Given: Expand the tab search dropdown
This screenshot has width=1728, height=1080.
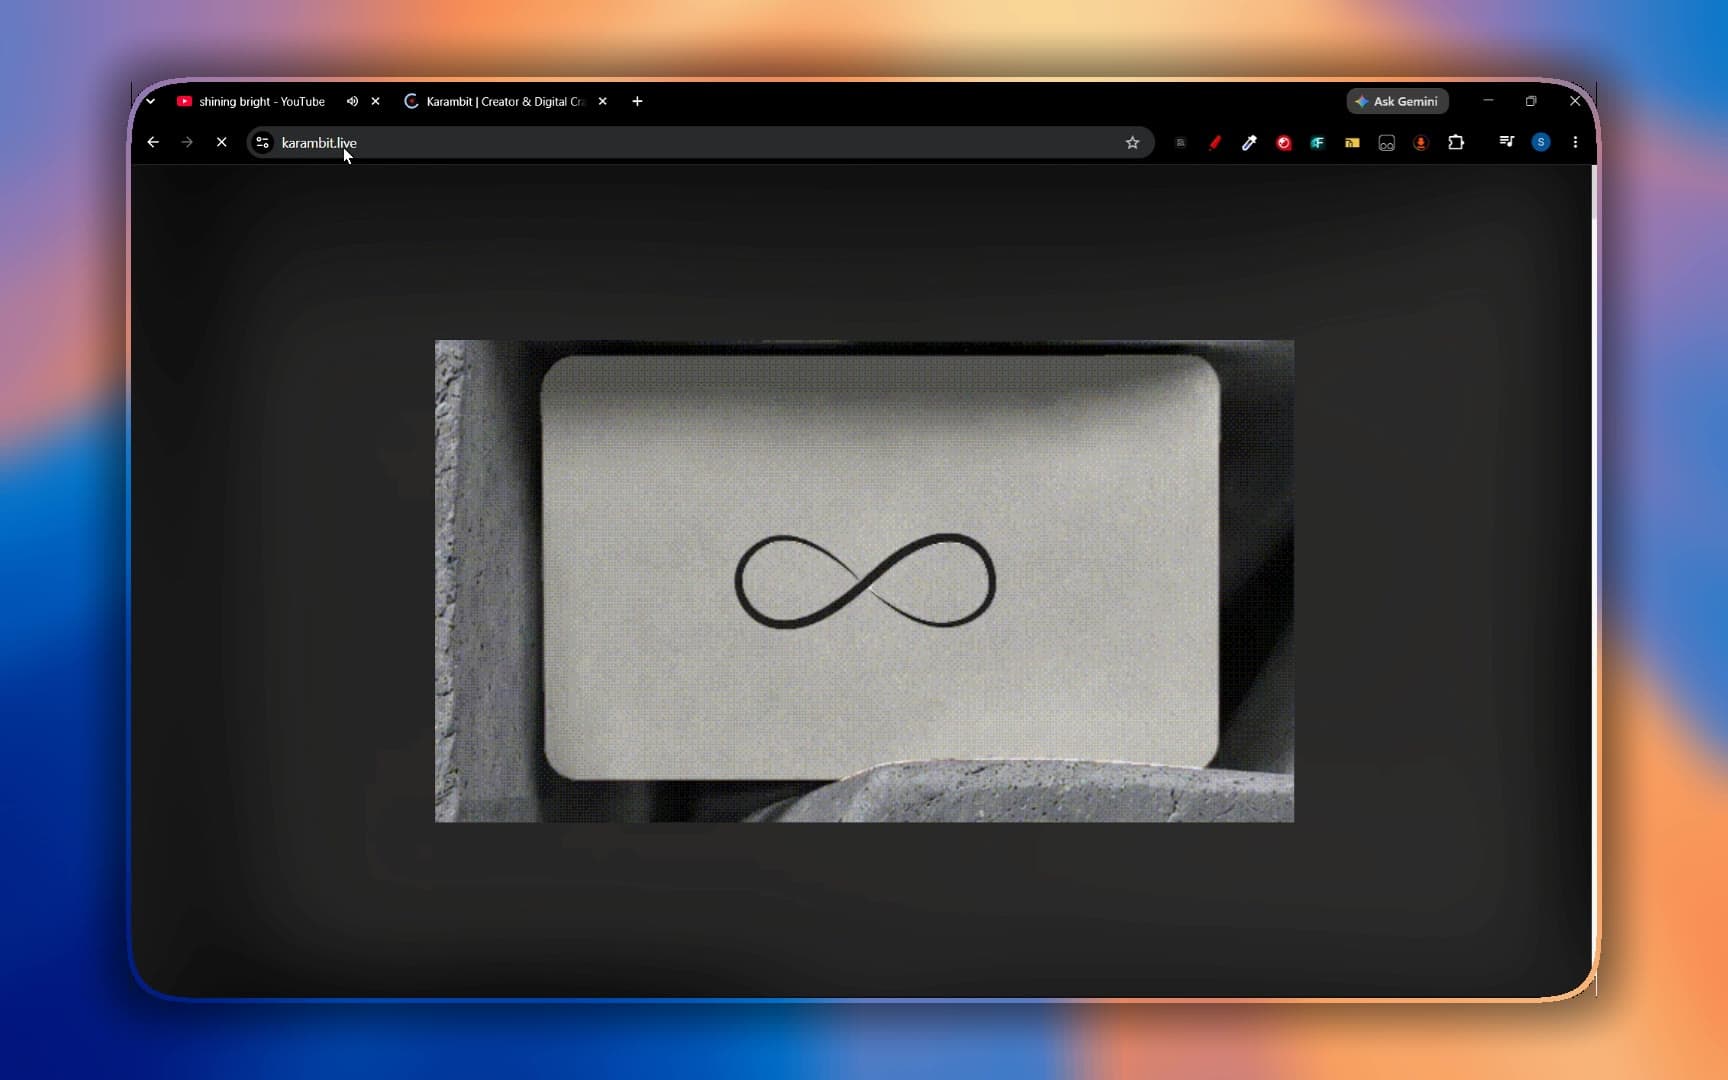Looking at the screenshot, I should pos(150,101).
